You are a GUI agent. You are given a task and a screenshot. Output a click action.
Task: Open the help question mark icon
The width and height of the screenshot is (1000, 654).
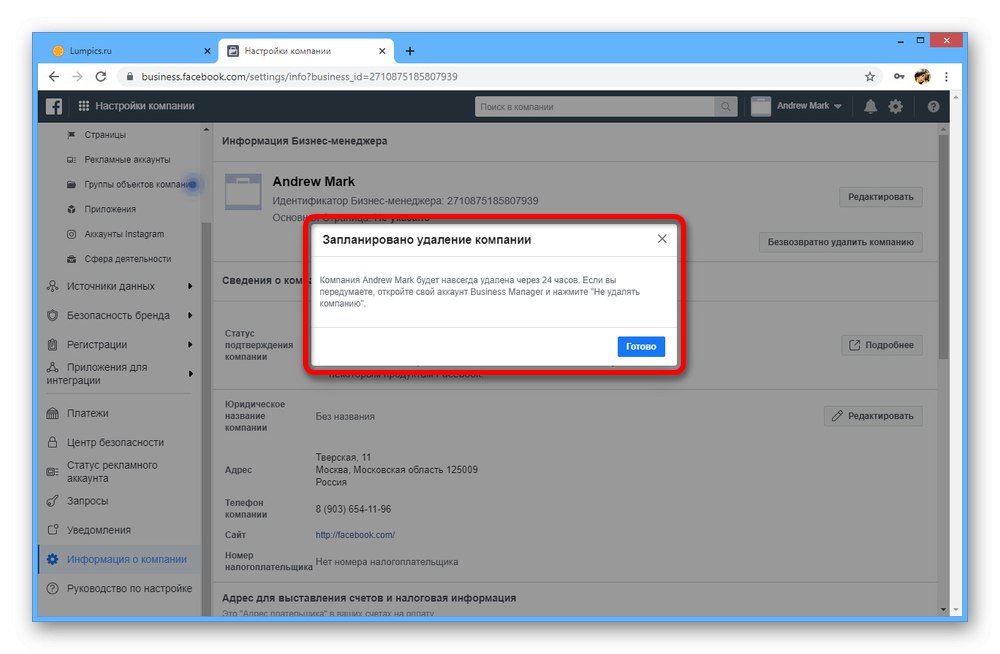933,107
